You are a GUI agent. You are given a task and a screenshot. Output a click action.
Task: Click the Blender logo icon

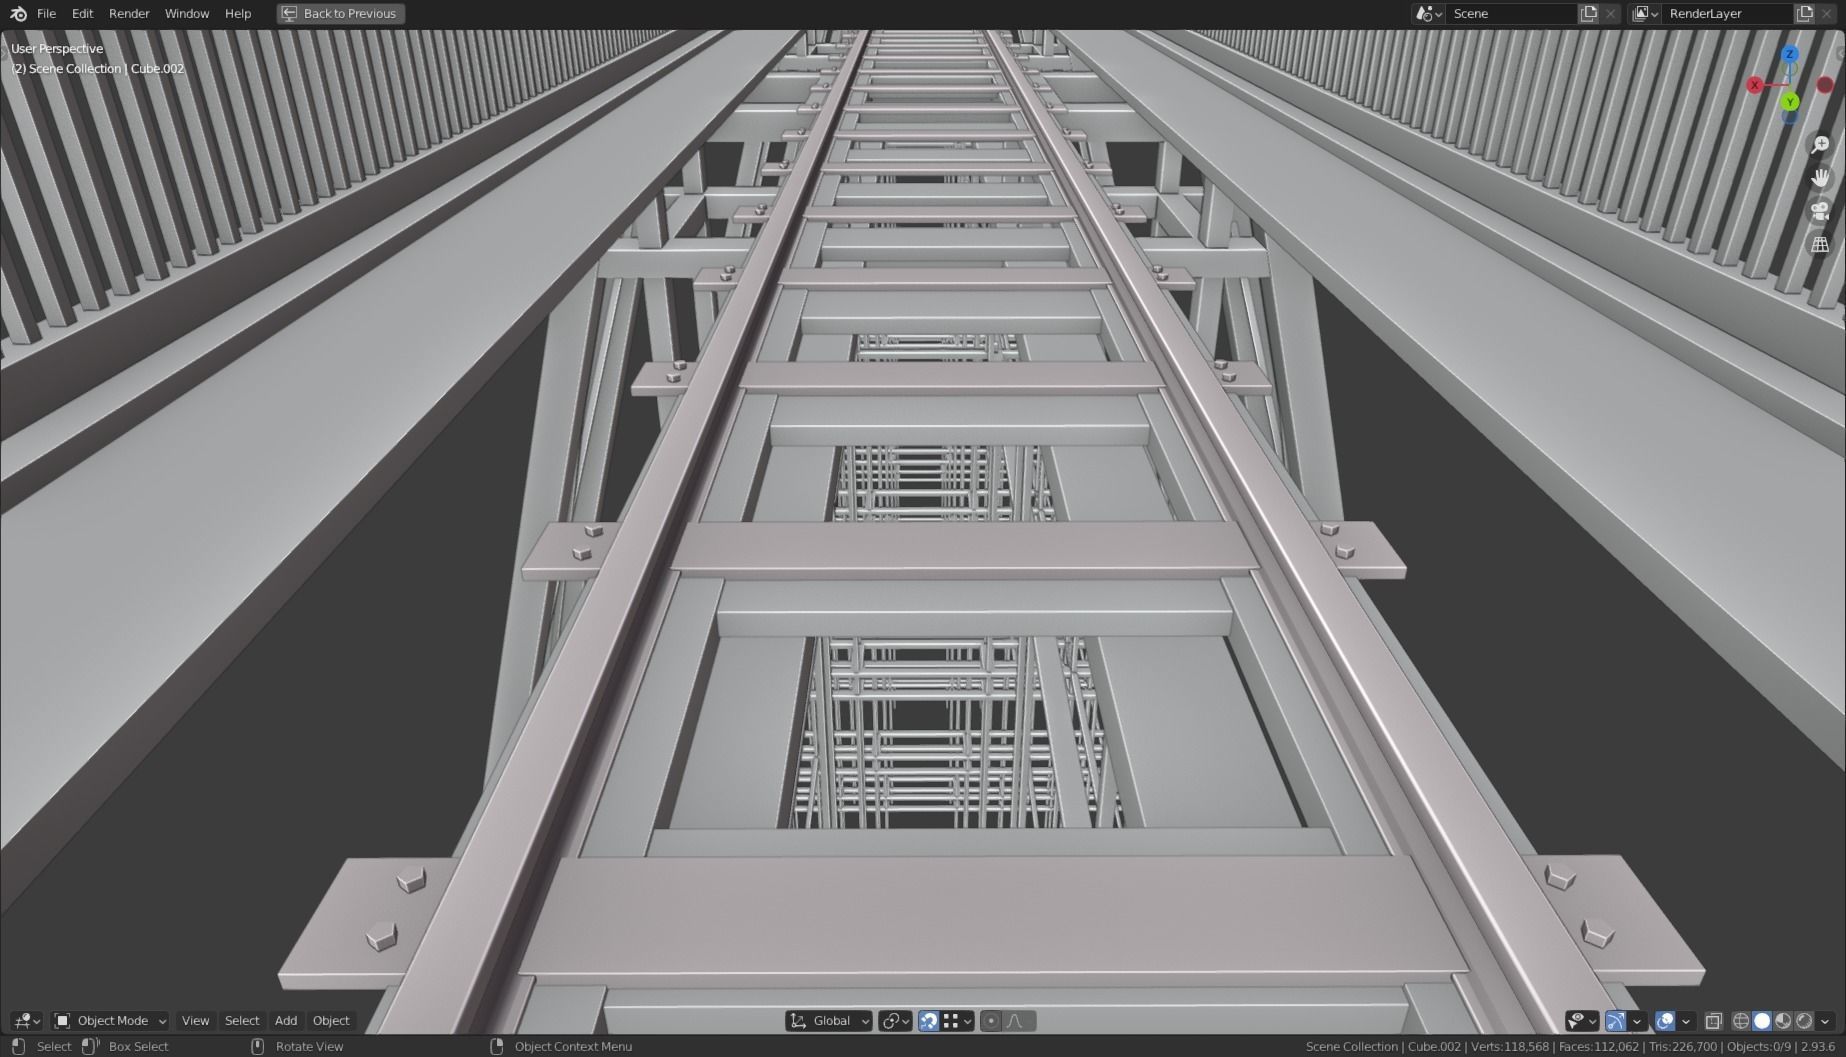click(18, 13)
